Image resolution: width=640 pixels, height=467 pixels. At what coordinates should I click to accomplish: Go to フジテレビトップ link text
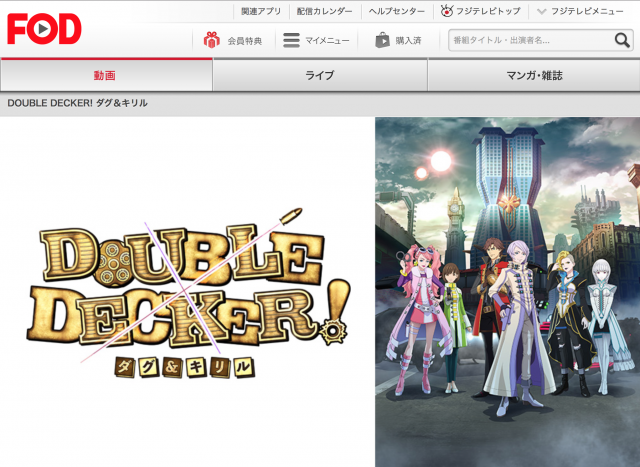(x=488, y=11)
